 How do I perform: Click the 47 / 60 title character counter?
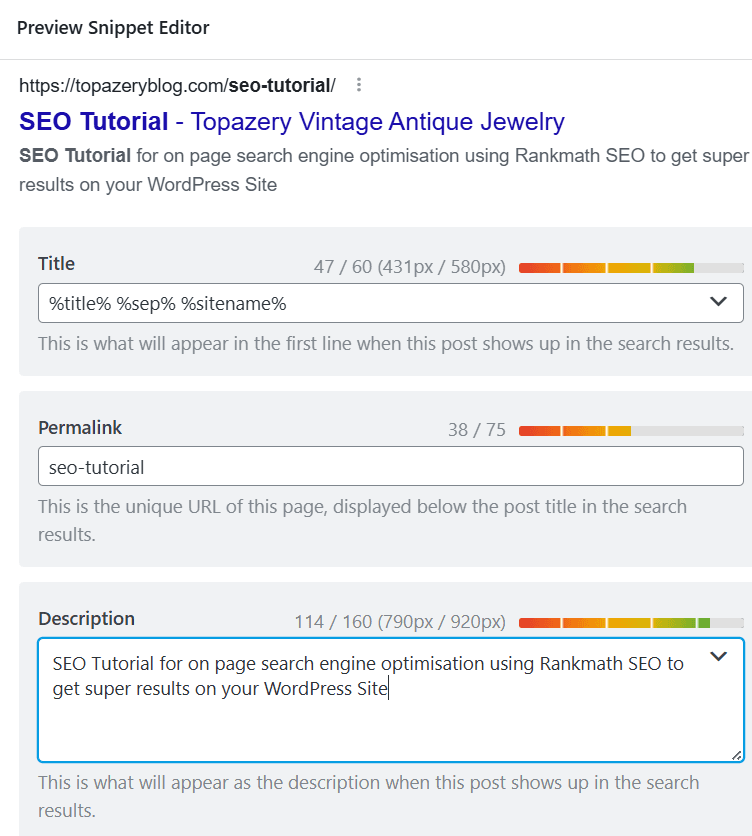409,267
